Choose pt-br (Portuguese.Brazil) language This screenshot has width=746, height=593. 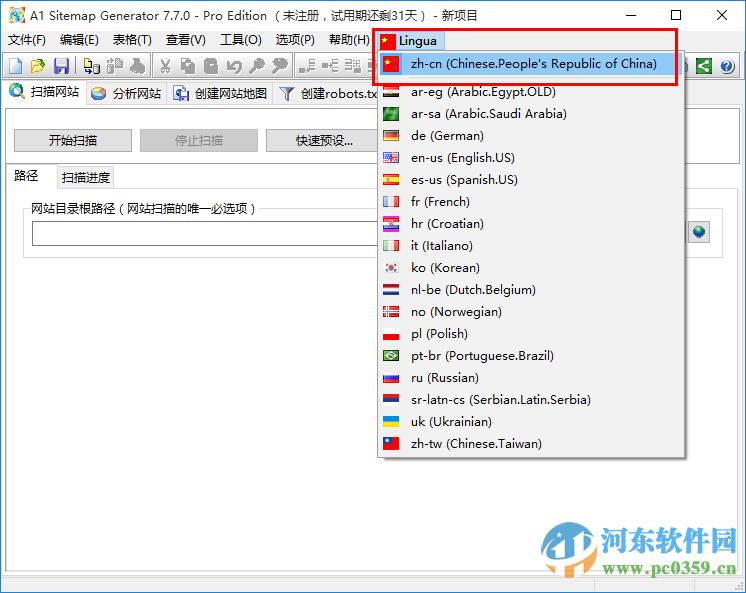531,356
